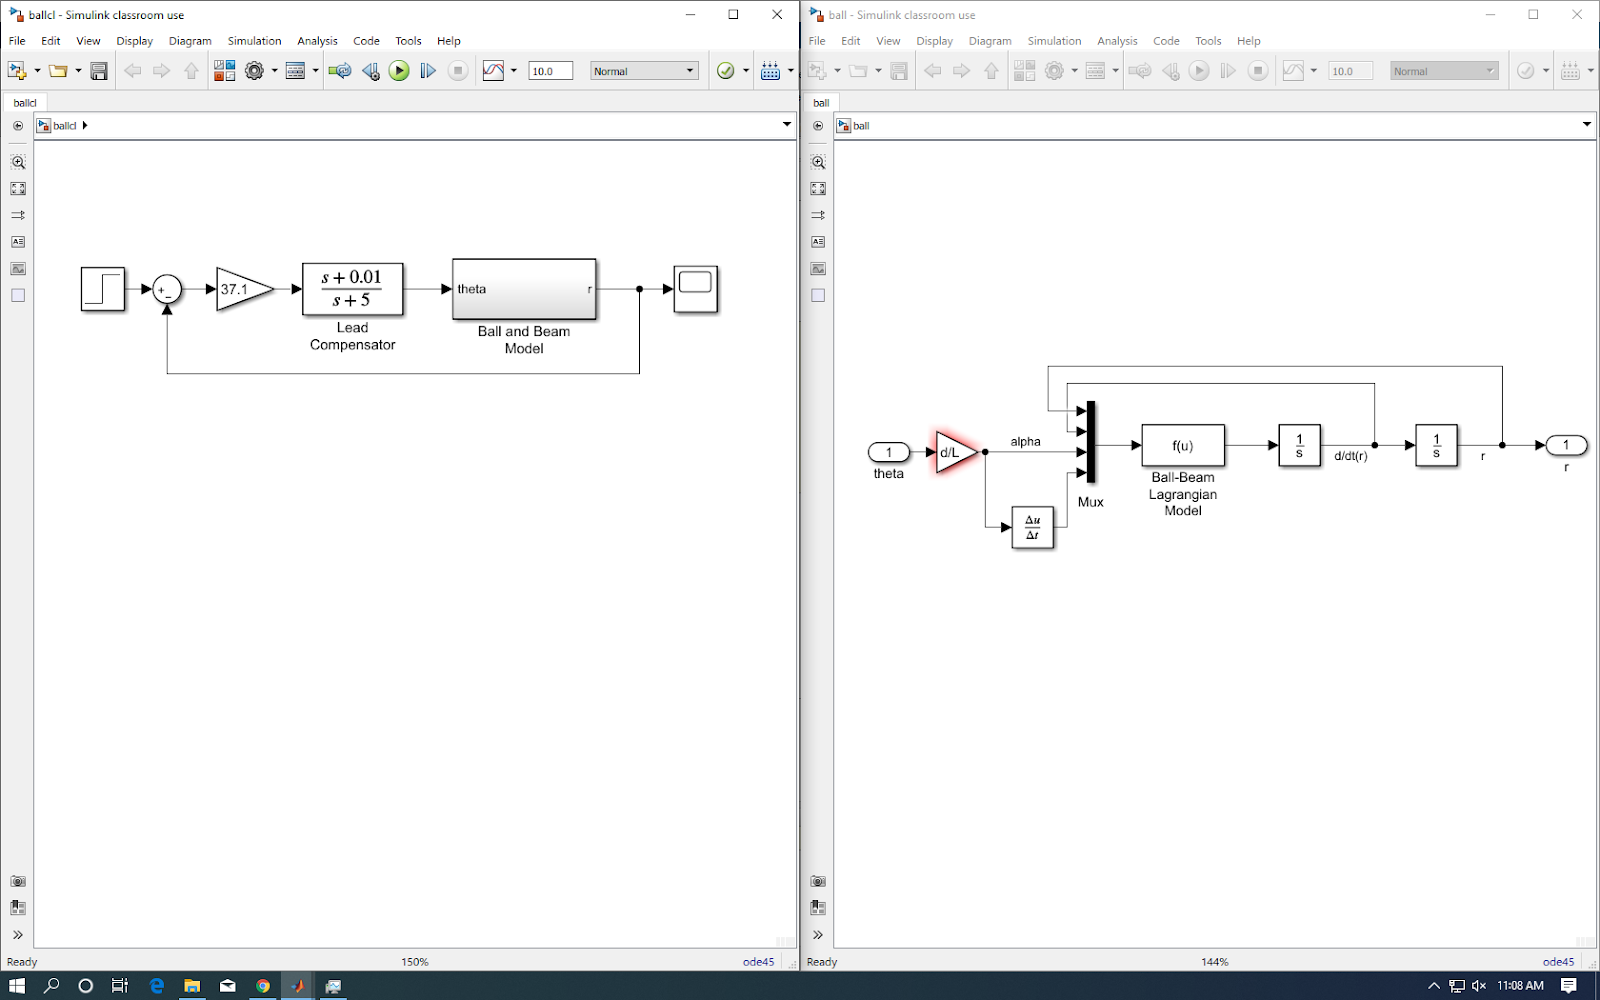Open simulation mode Normal dropdown in ballcl
This screenshot has width=1600, height=1000.
(644, 71)
